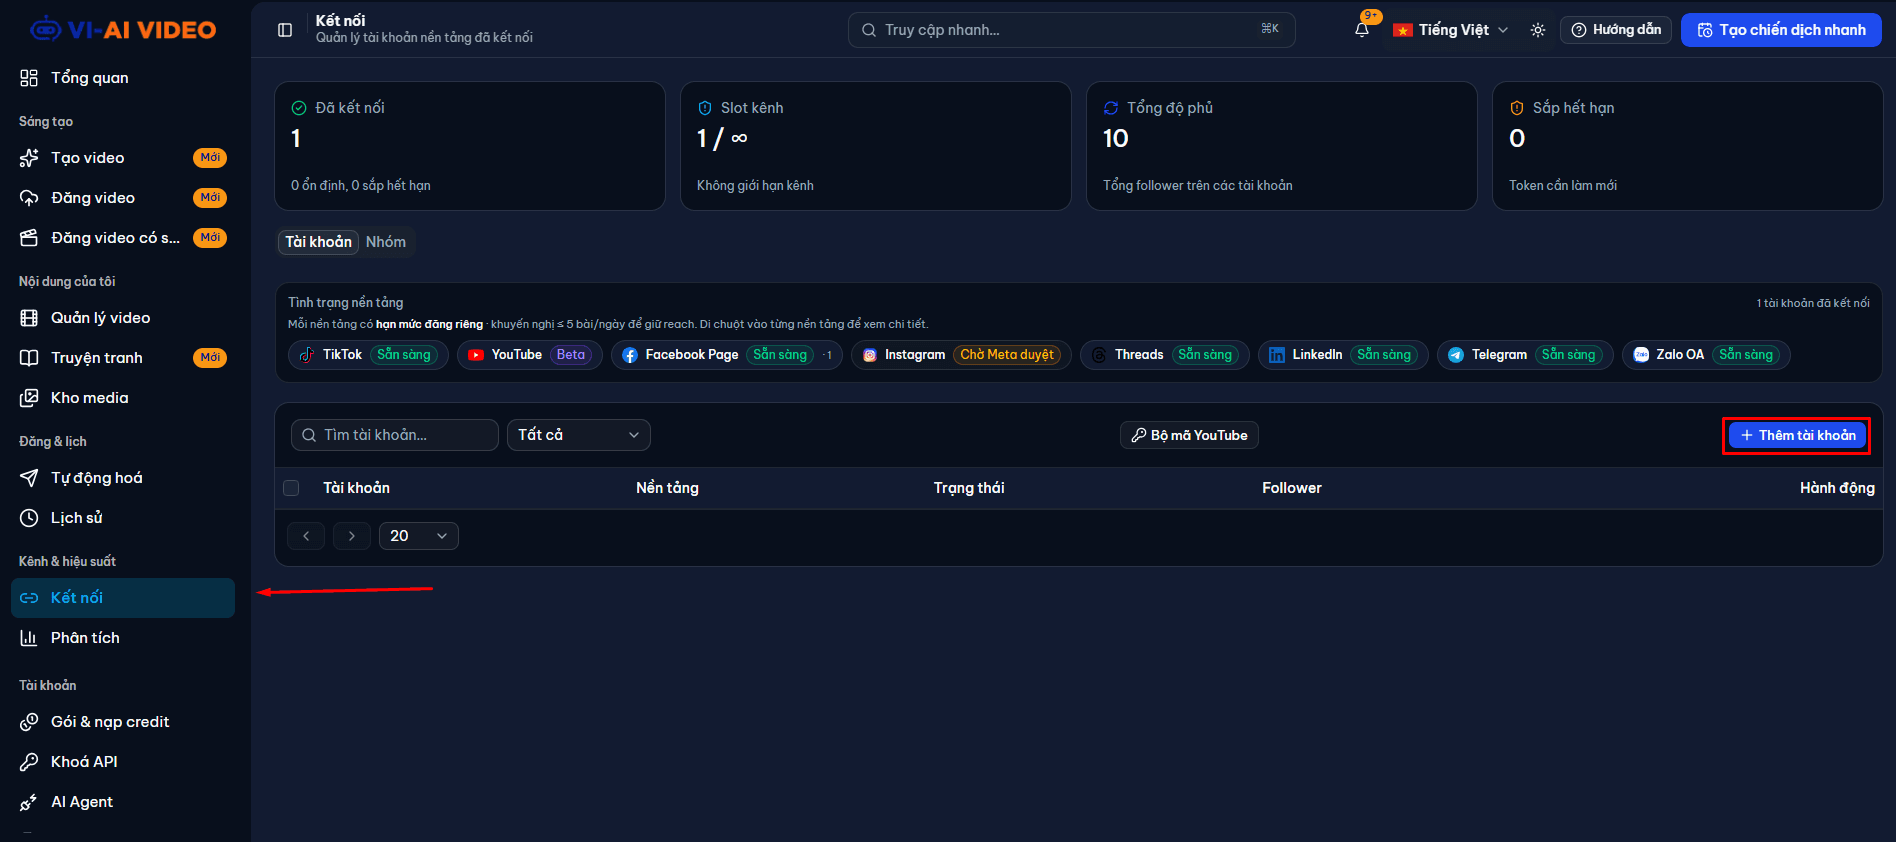Click the Threads platform chip

(x=1165, y=355)
